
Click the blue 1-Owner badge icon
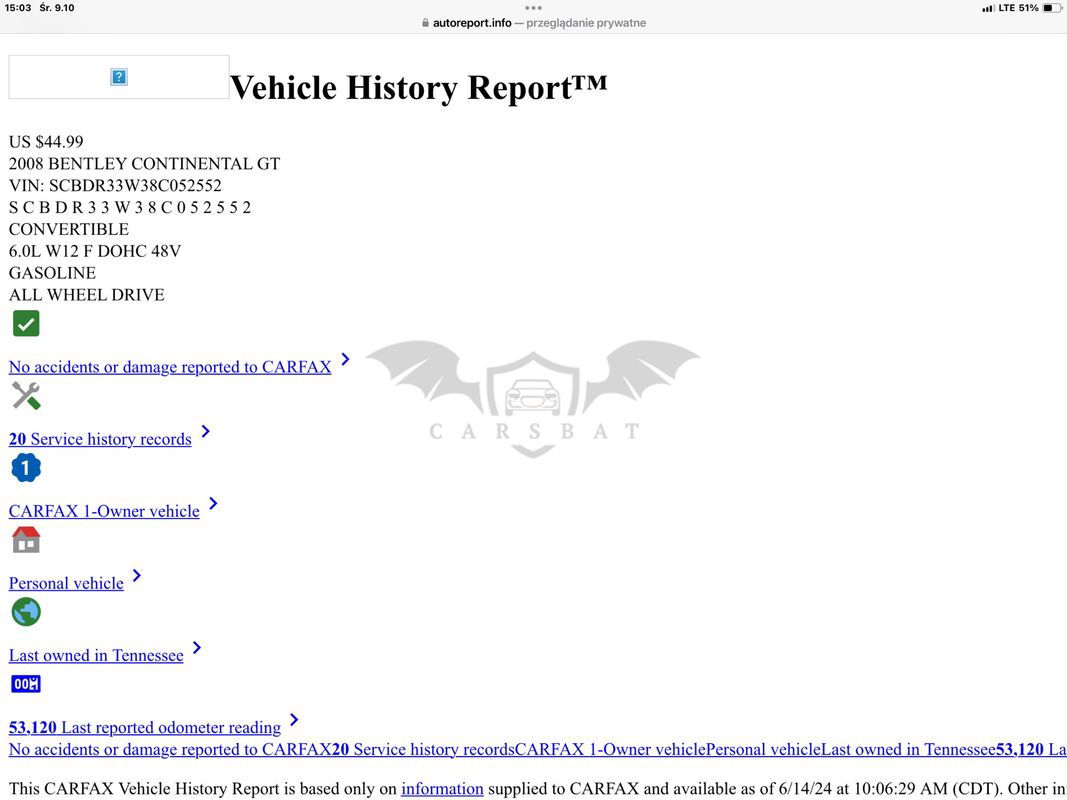pyautogui.click(x=26, y=468)
